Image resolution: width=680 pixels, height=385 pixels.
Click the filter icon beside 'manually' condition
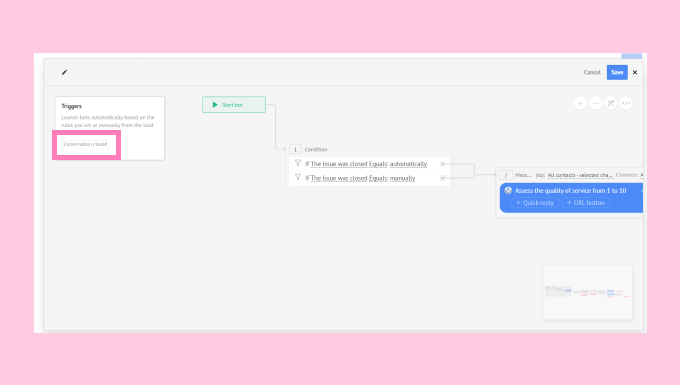pyautogui.click(x=298, y=177)
